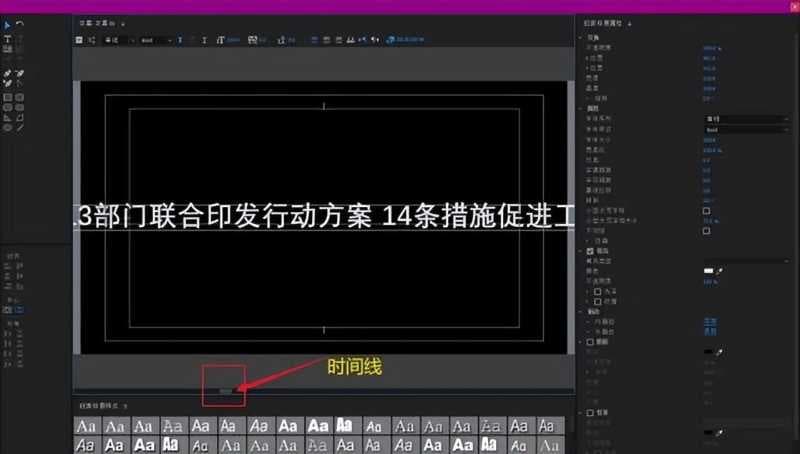
Task: Click the font size icon in toolbar
Action: pyautogui.click(x=220, y=40)
